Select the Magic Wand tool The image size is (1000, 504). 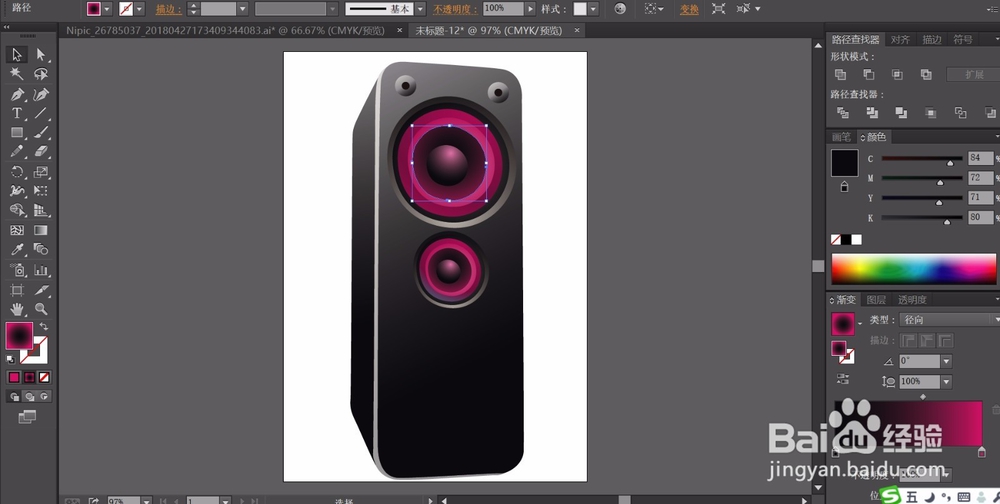17,74
